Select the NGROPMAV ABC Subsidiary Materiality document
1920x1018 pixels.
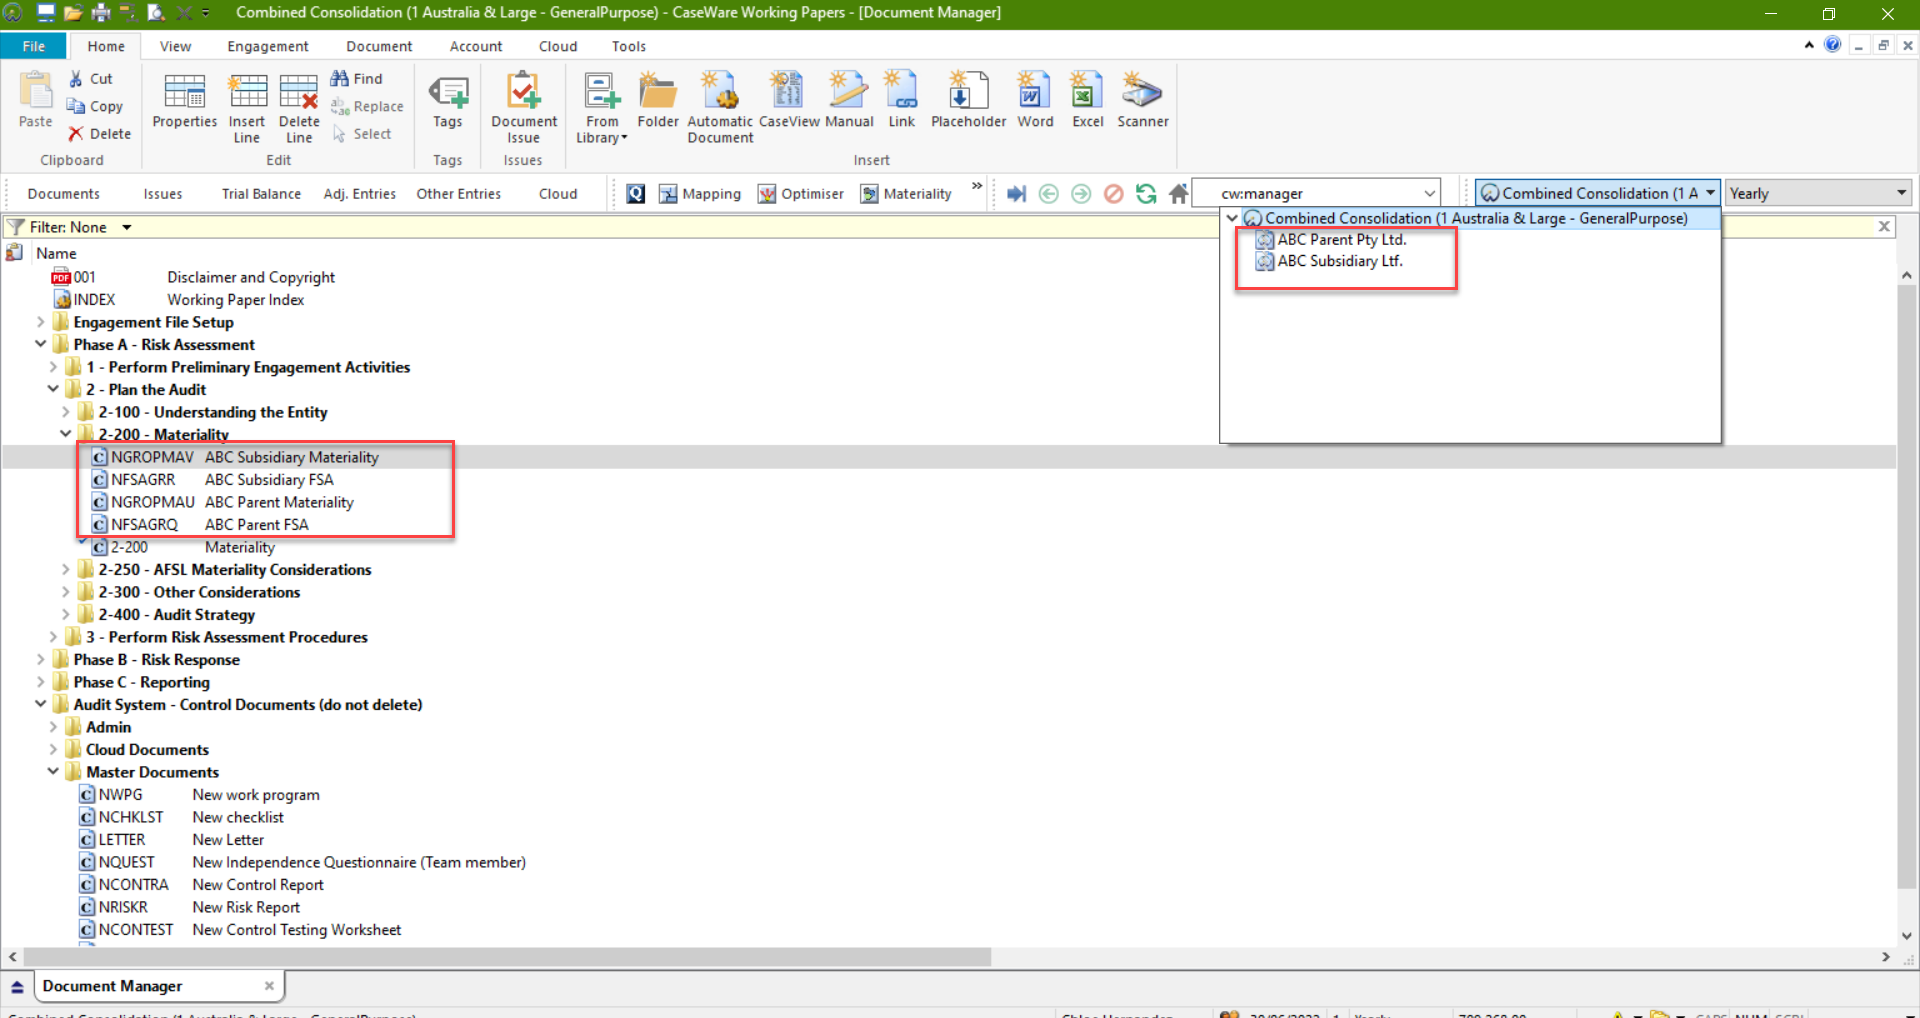pos(236,457)
